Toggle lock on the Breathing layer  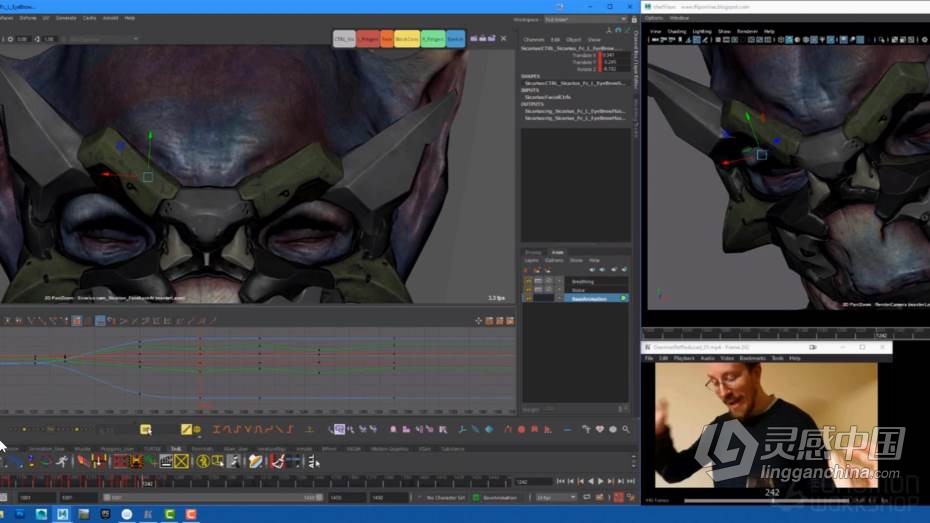pyautogui.click(x=528, y=281)
